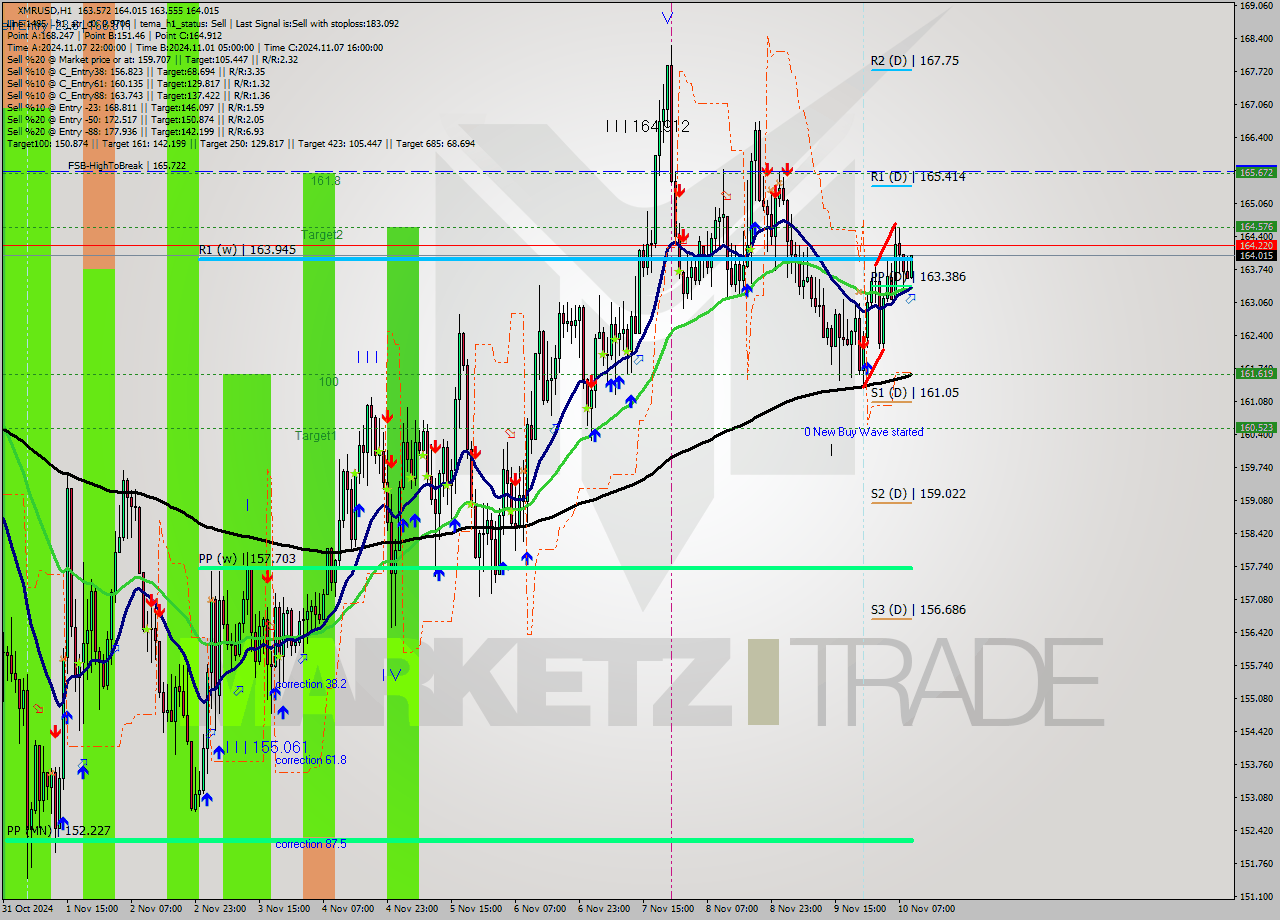Click the R1 (w) 163.945 weekly label
1280x920 pixels.
[247, 250]
